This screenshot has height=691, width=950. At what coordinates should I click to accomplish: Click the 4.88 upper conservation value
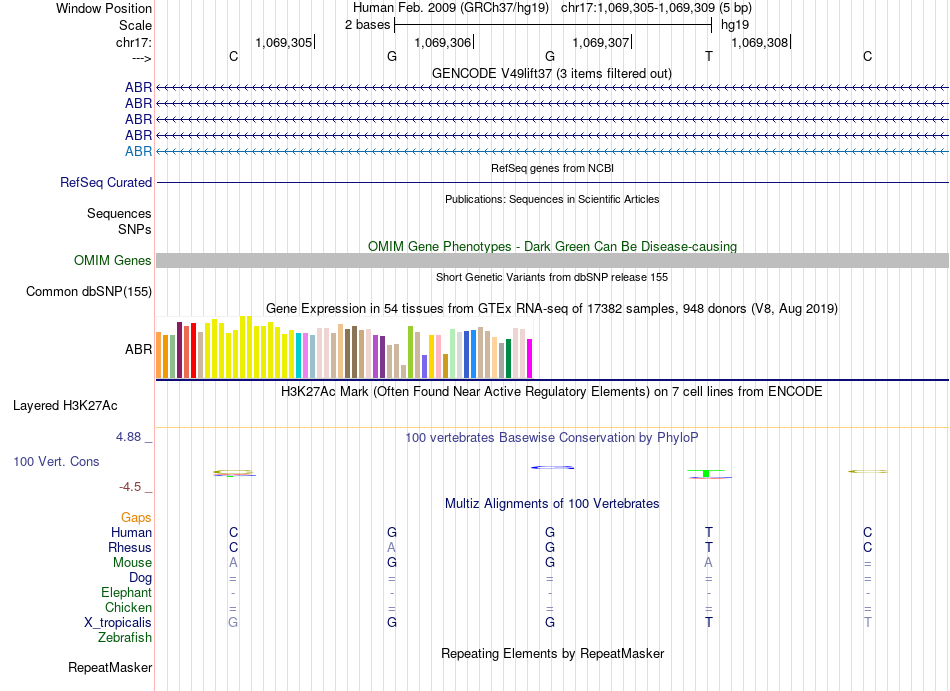coord(129,437)
